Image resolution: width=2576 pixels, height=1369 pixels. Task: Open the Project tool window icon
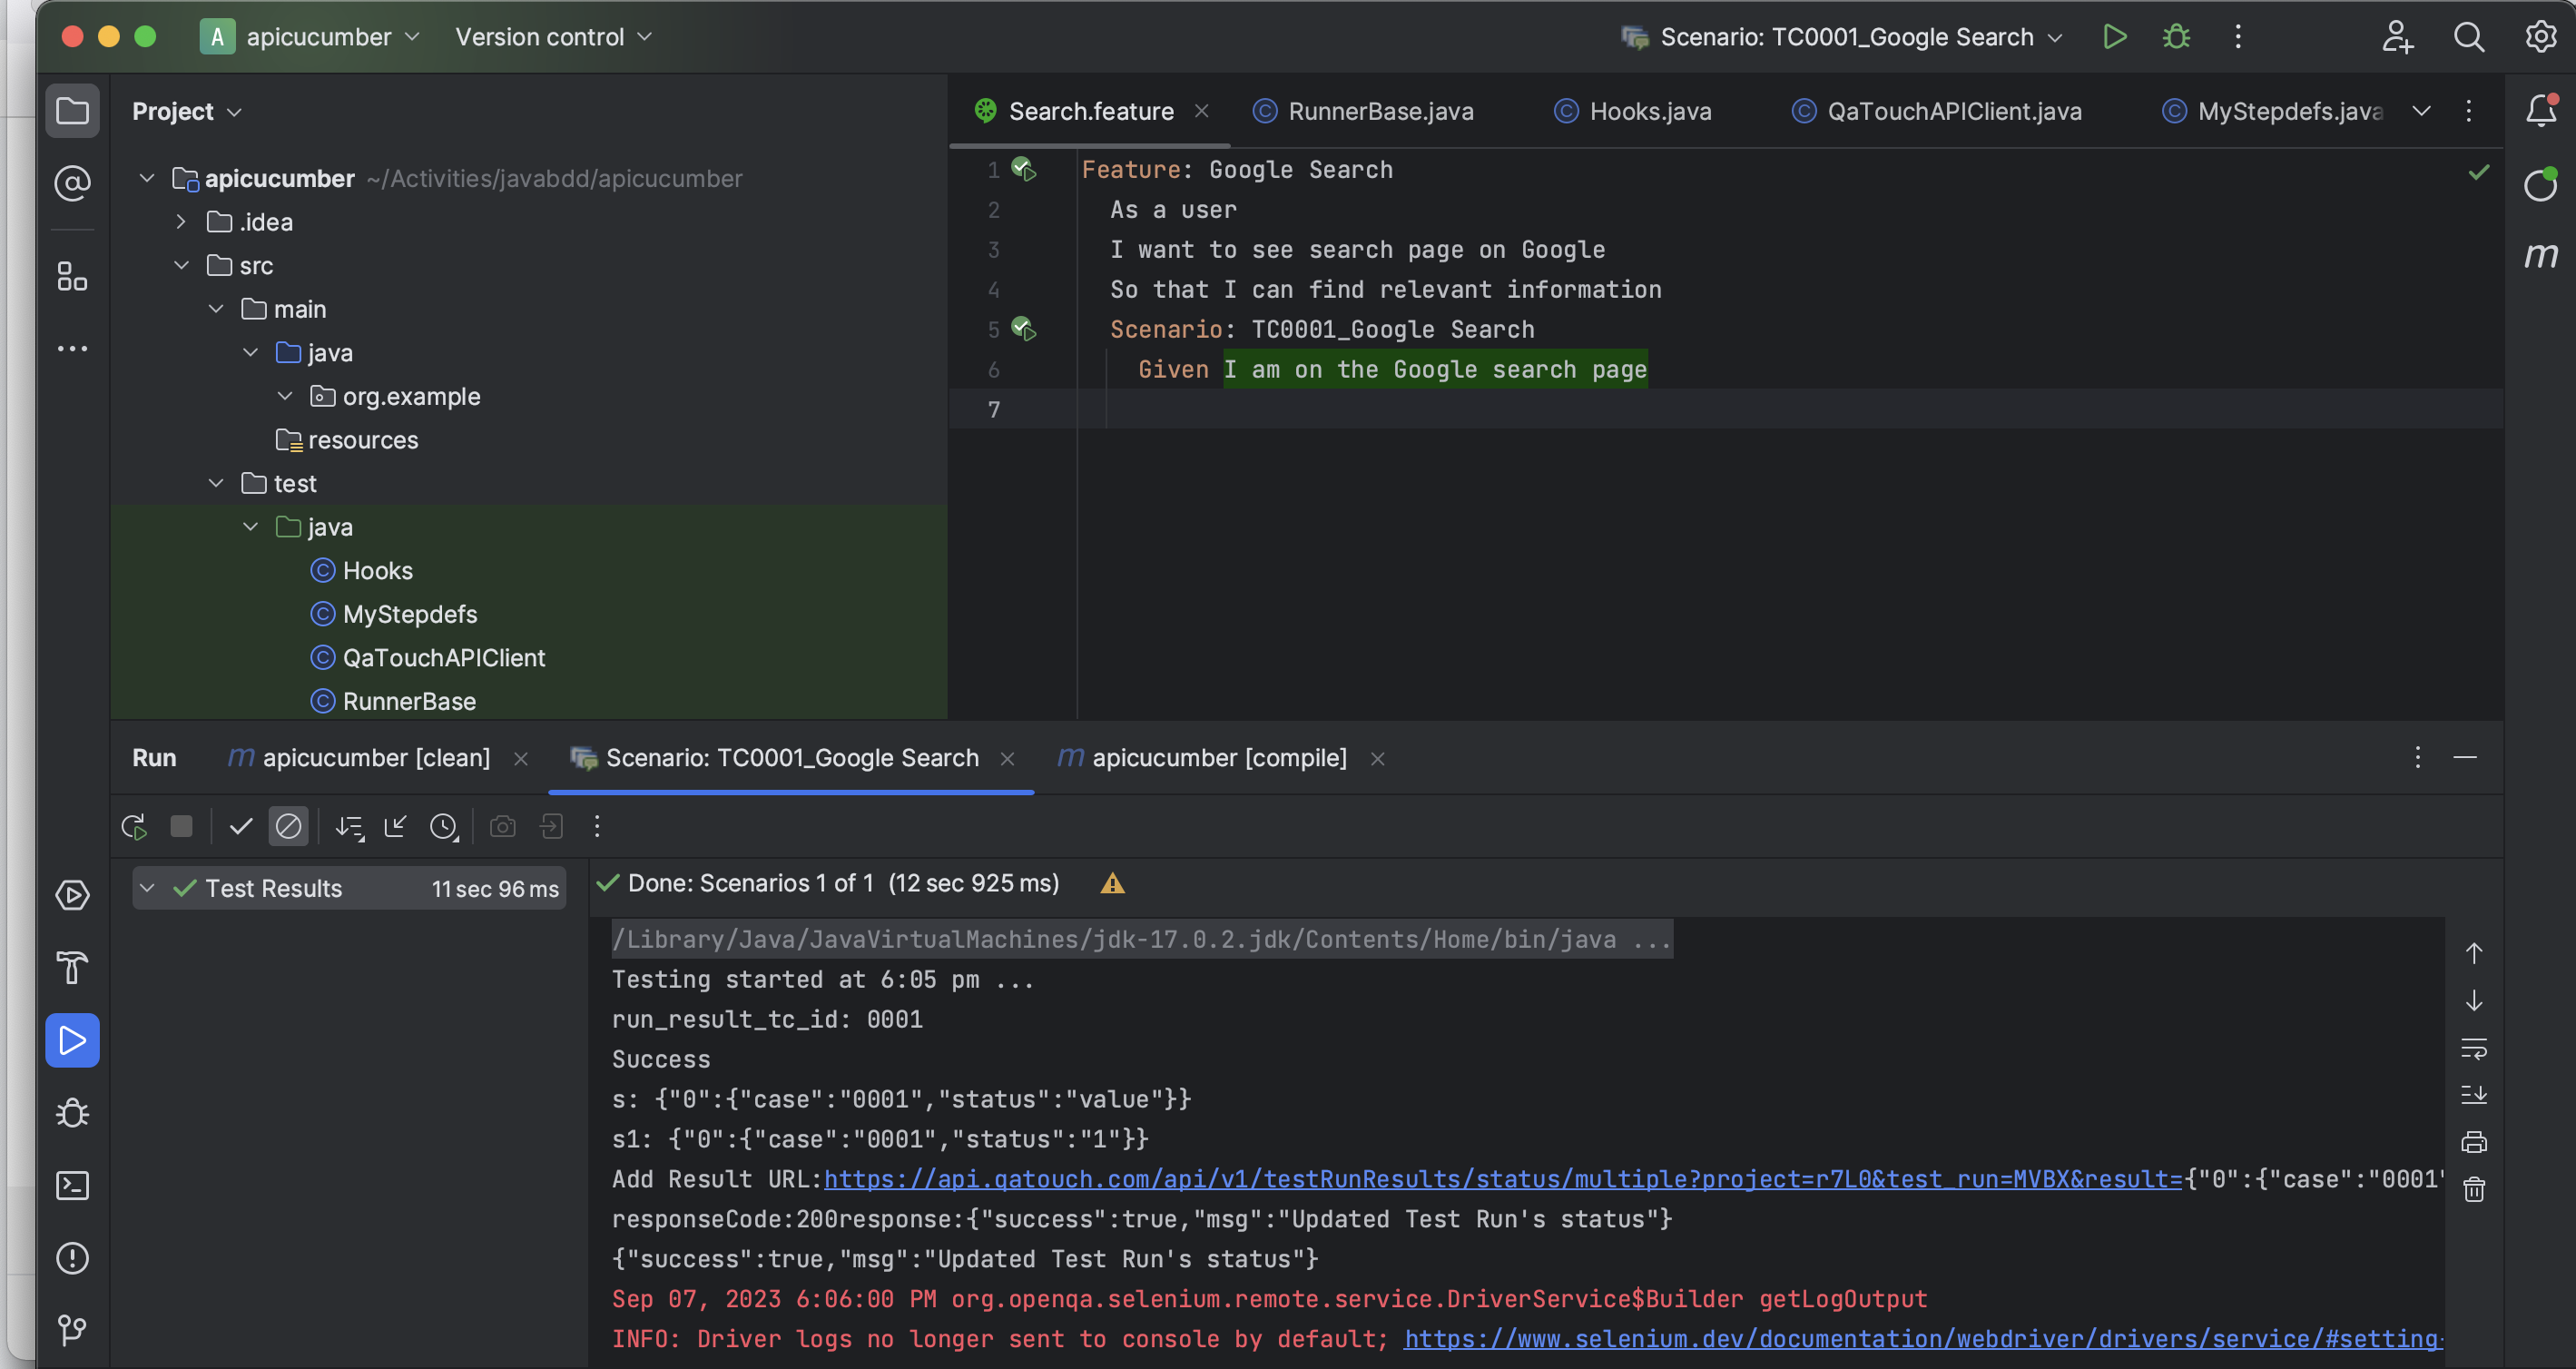point(72,111)
